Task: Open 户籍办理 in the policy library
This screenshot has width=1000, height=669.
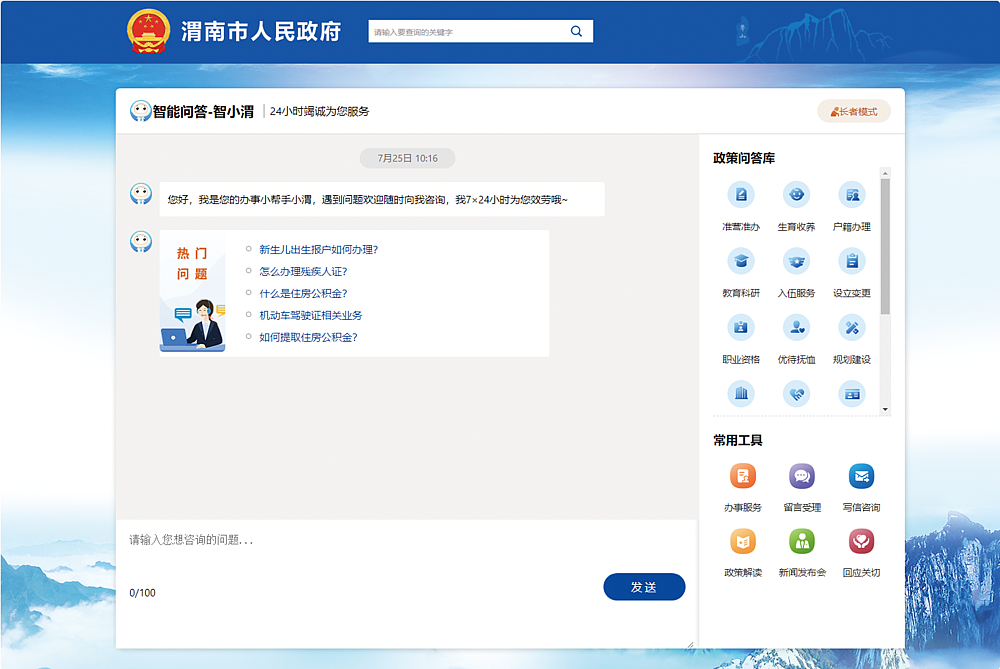Action: [851, 195]
